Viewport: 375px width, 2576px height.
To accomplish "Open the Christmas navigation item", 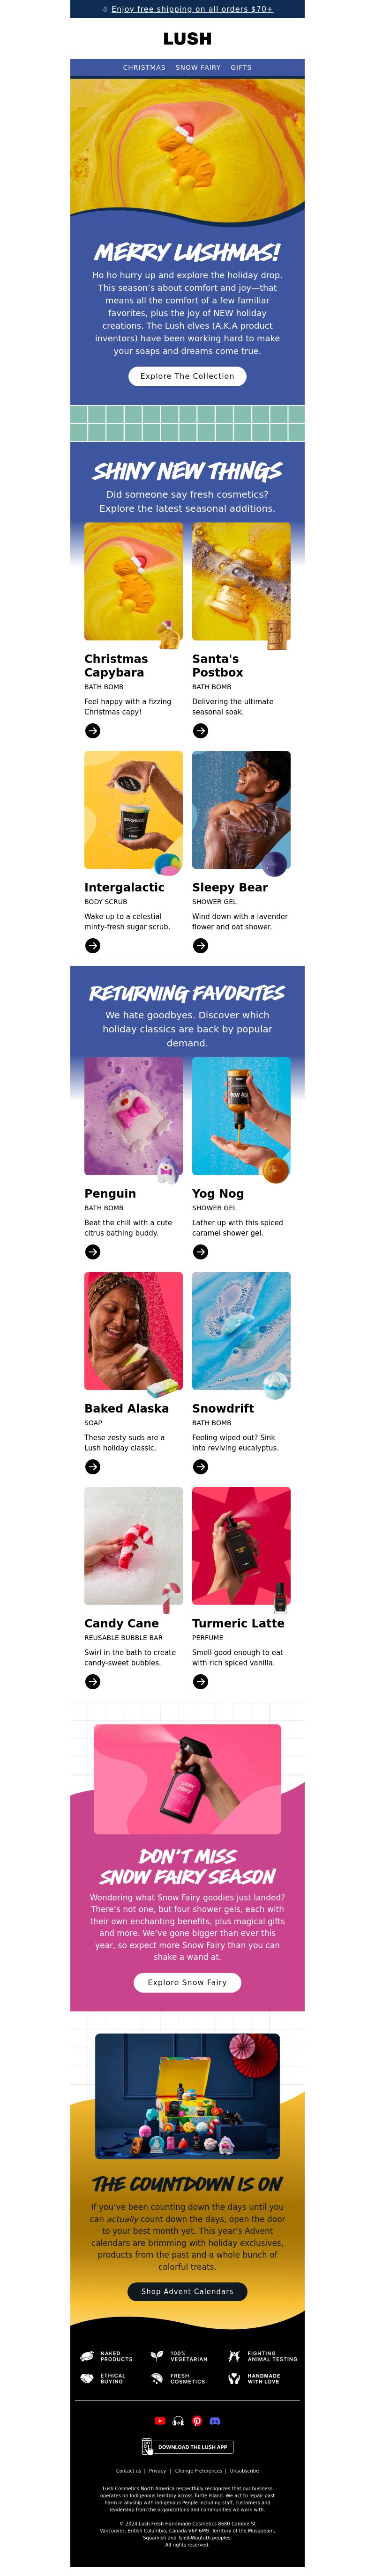I will (x=144, y=68).
